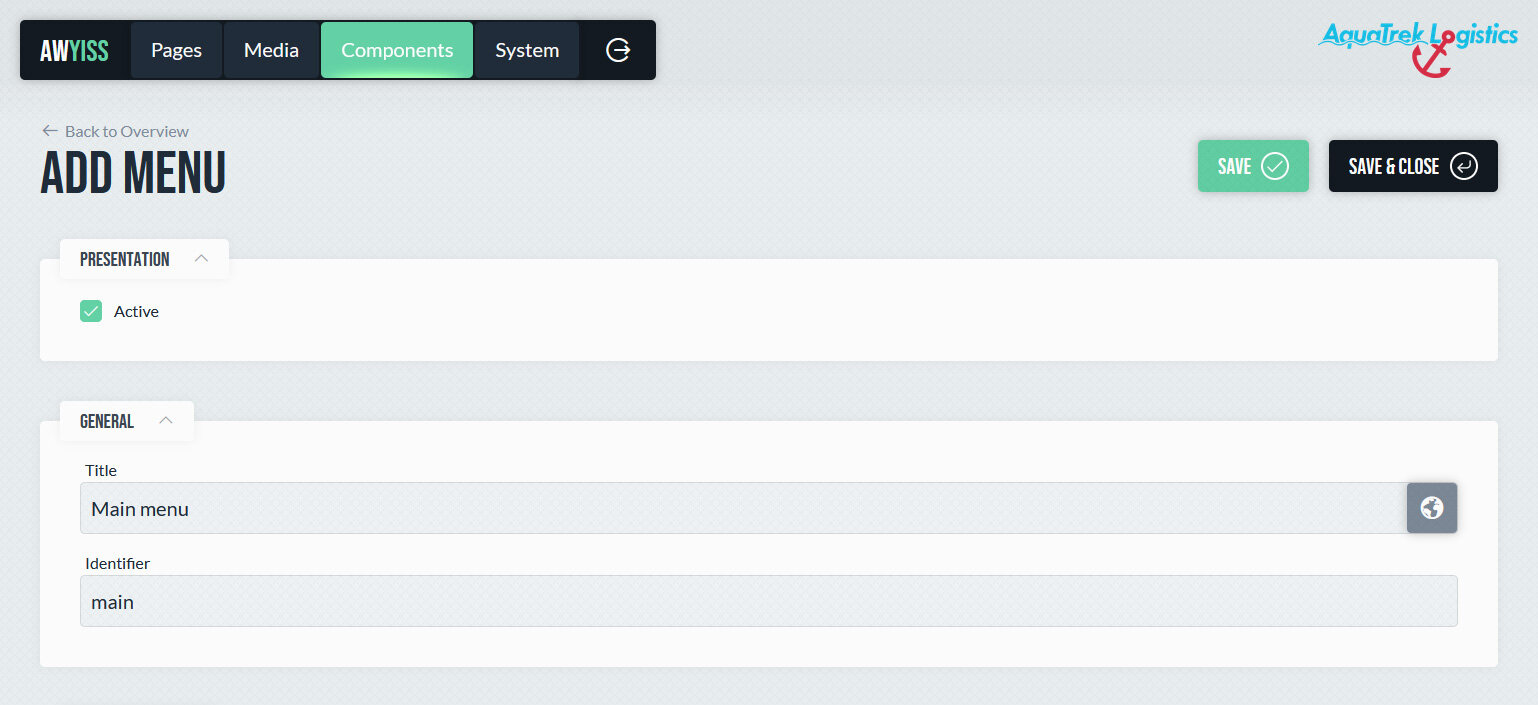
Task: Click the AWYISS logo
Action: point(74,51)
